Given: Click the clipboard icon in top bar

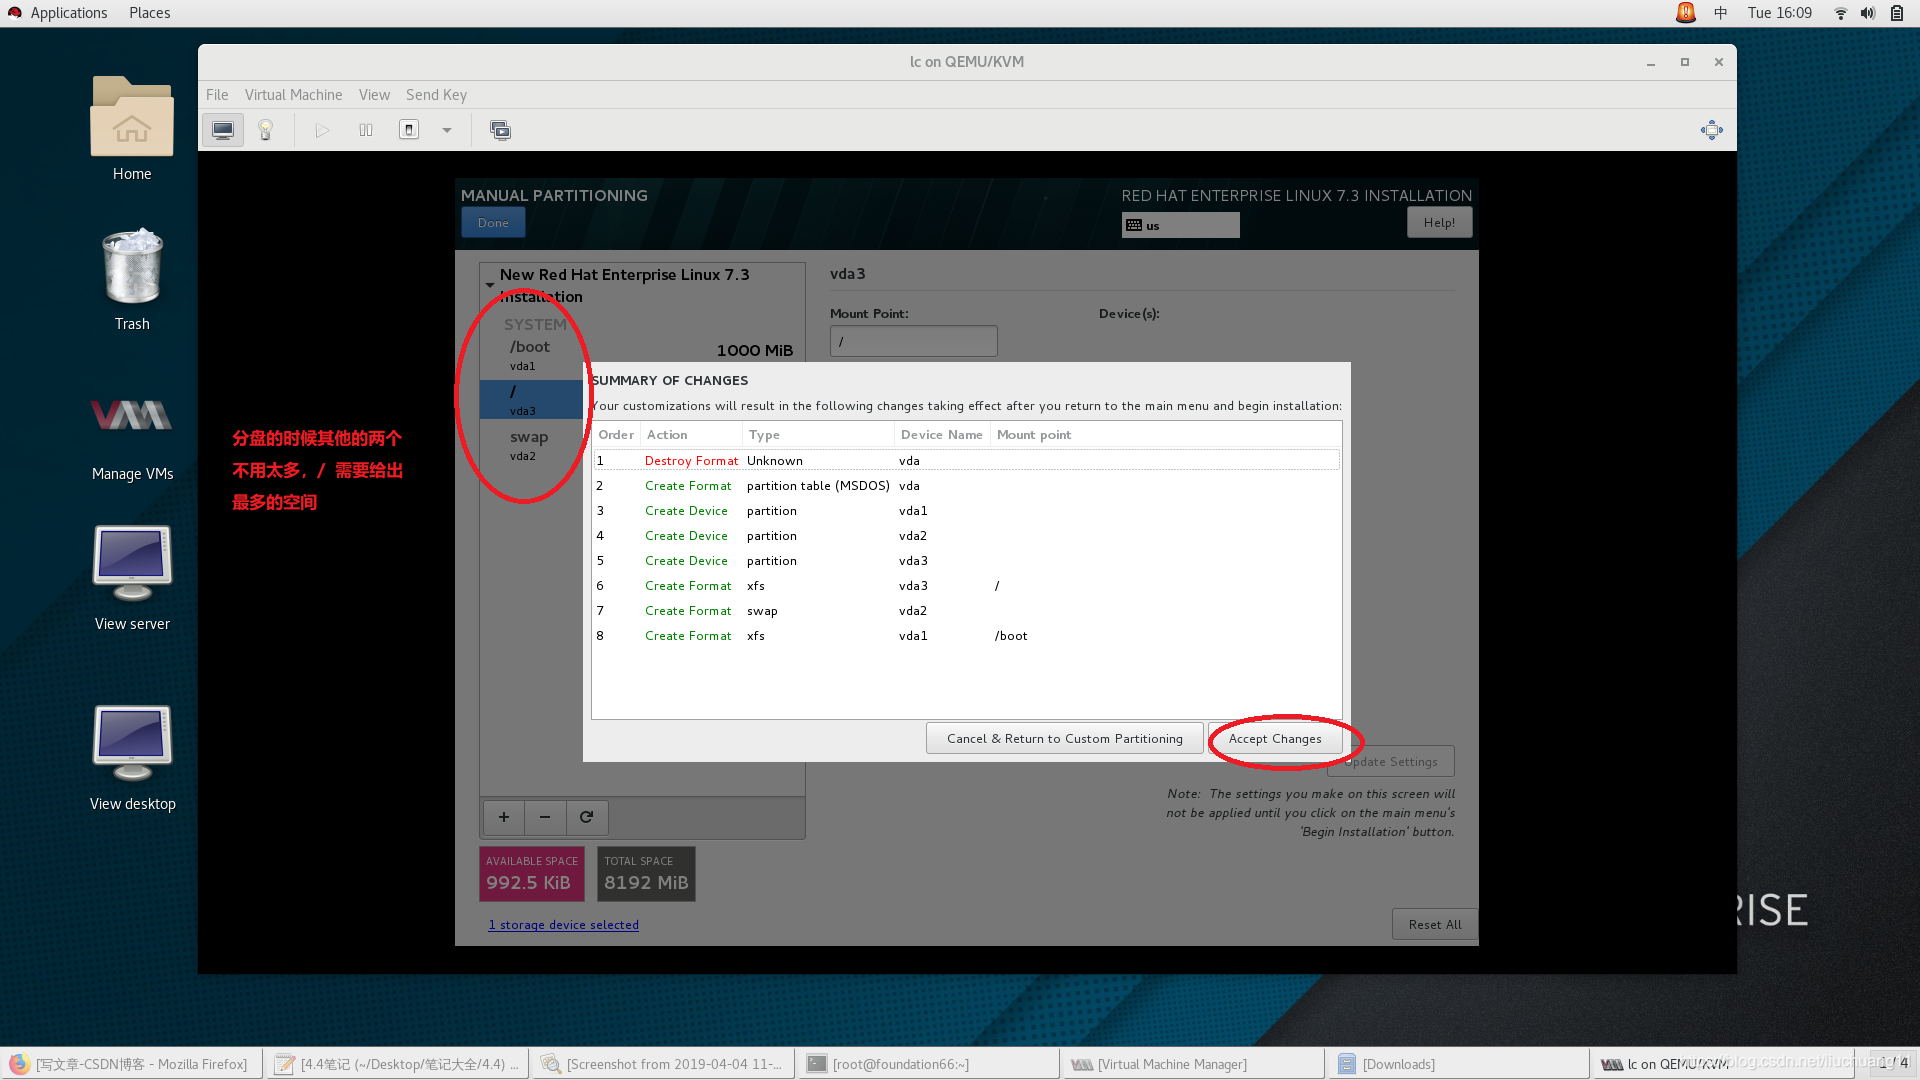Looking at the screenshot, I should coord(1897,13).
